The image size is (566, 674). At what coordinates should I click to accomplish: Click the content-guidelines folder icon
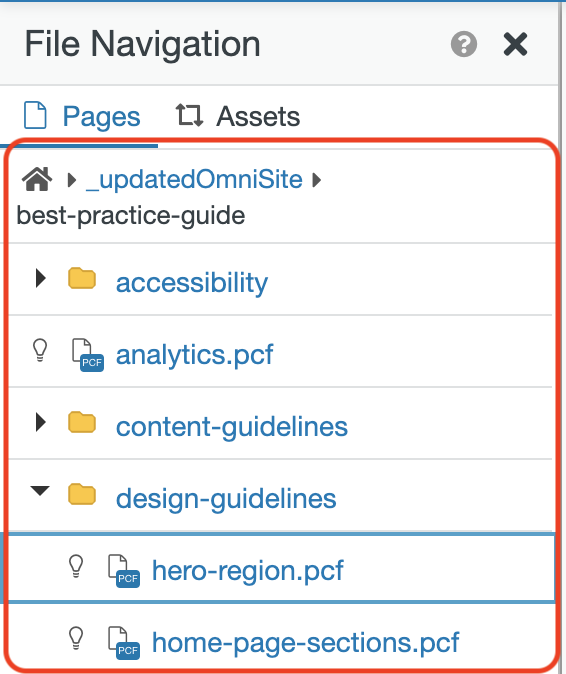(x=82, y=422)
